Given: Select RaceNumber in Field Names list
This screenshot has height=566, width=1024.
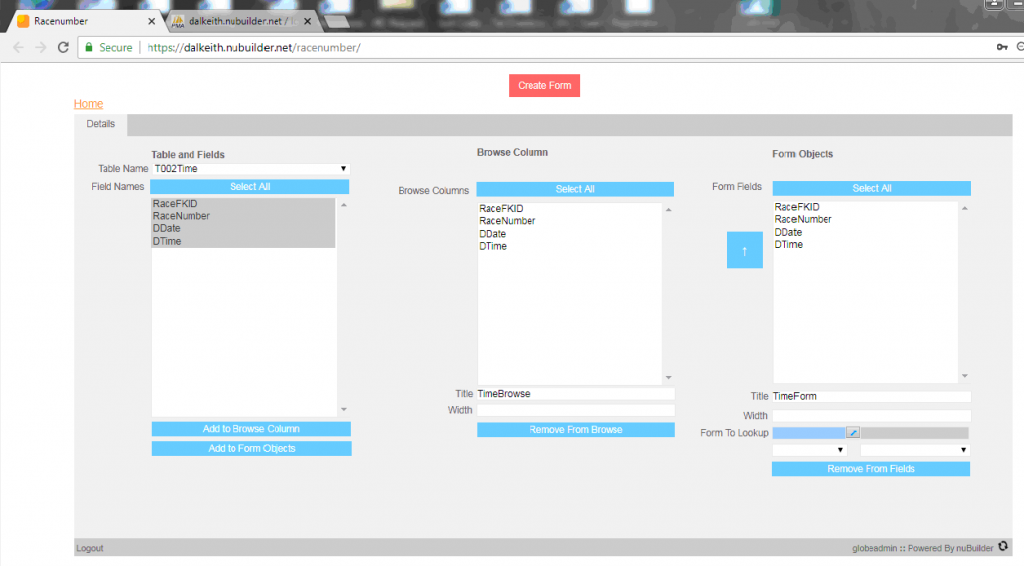Looking at the screenshot, I should (x=243, y=216).
